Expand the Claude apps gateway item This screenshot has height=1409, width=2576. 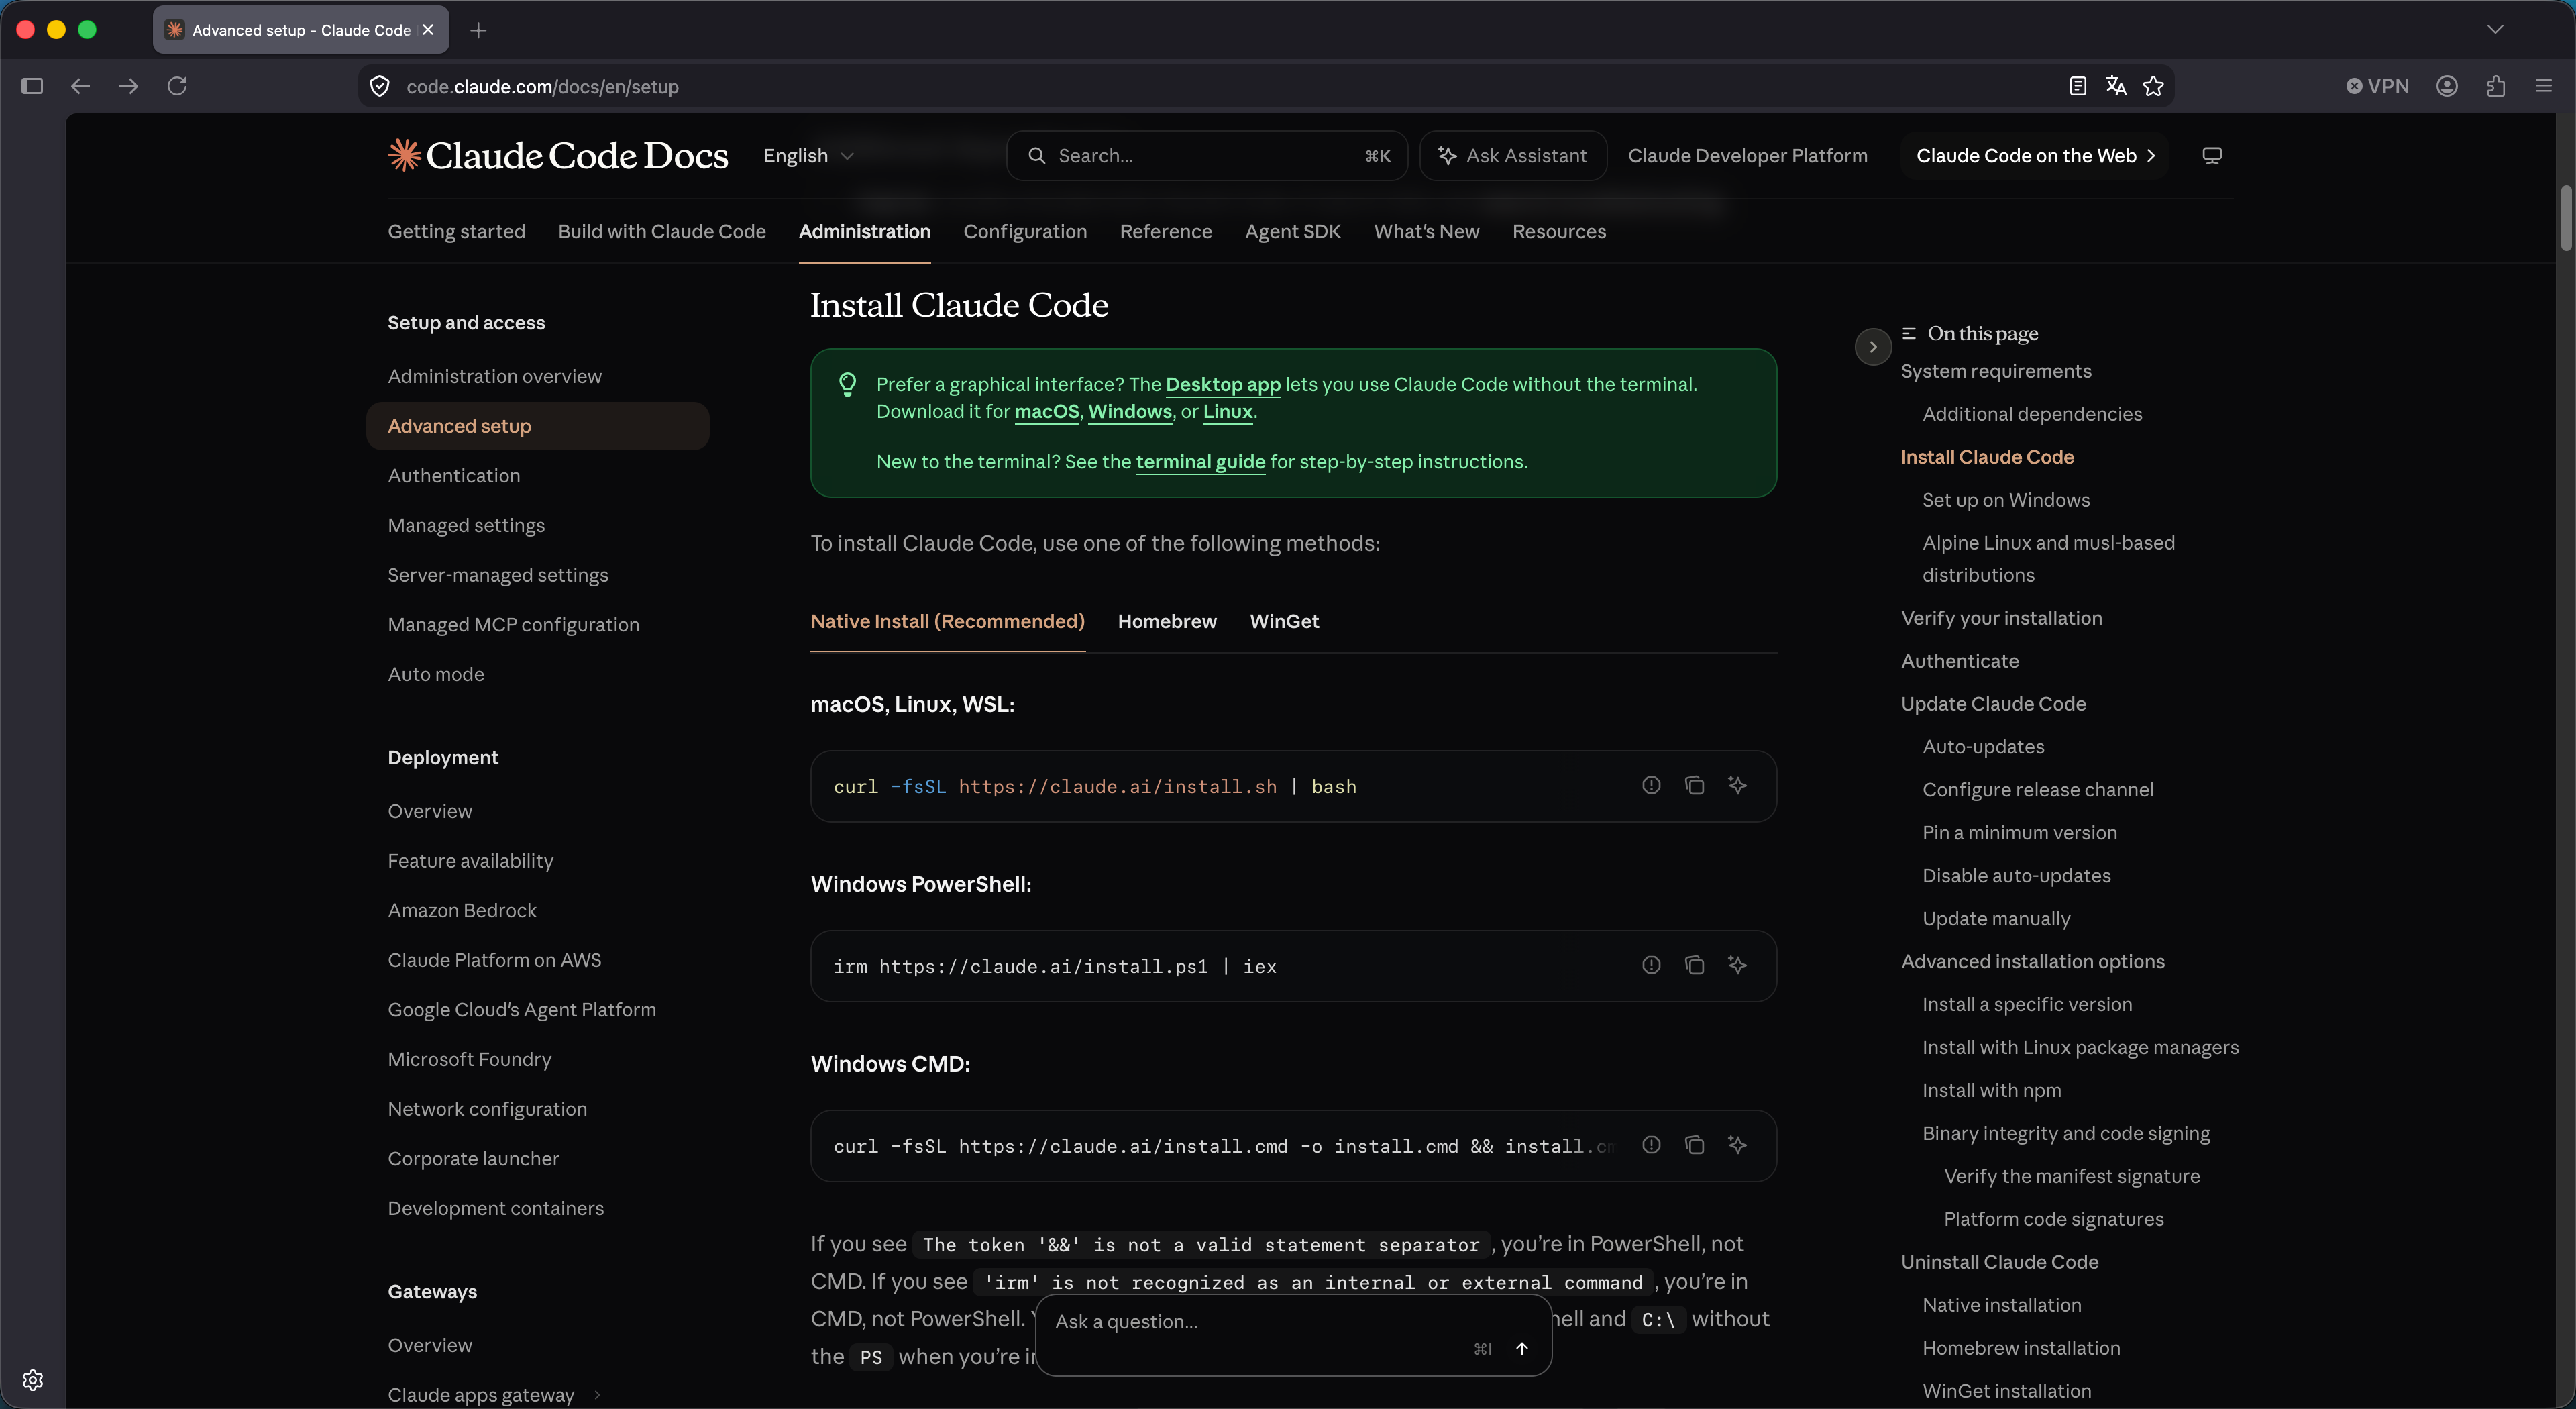[x=597, y=1394]
